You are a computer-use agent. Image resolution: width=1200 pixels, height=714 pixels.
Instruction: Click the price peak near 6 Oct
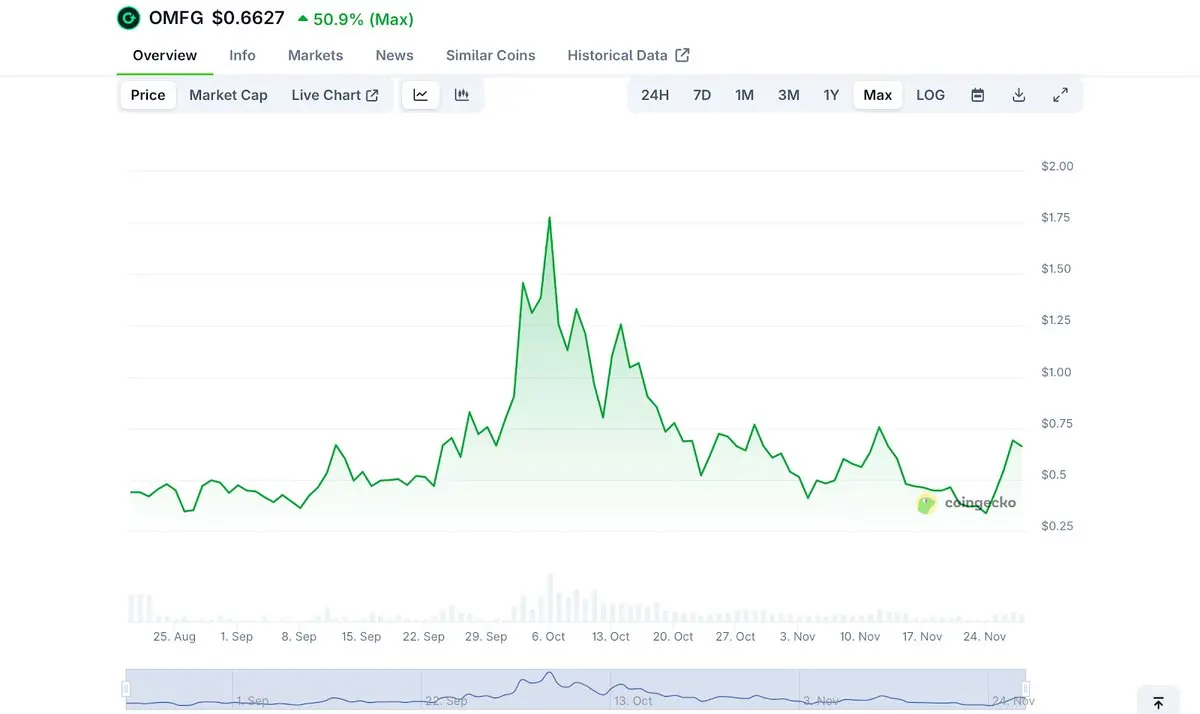(549, 217)
